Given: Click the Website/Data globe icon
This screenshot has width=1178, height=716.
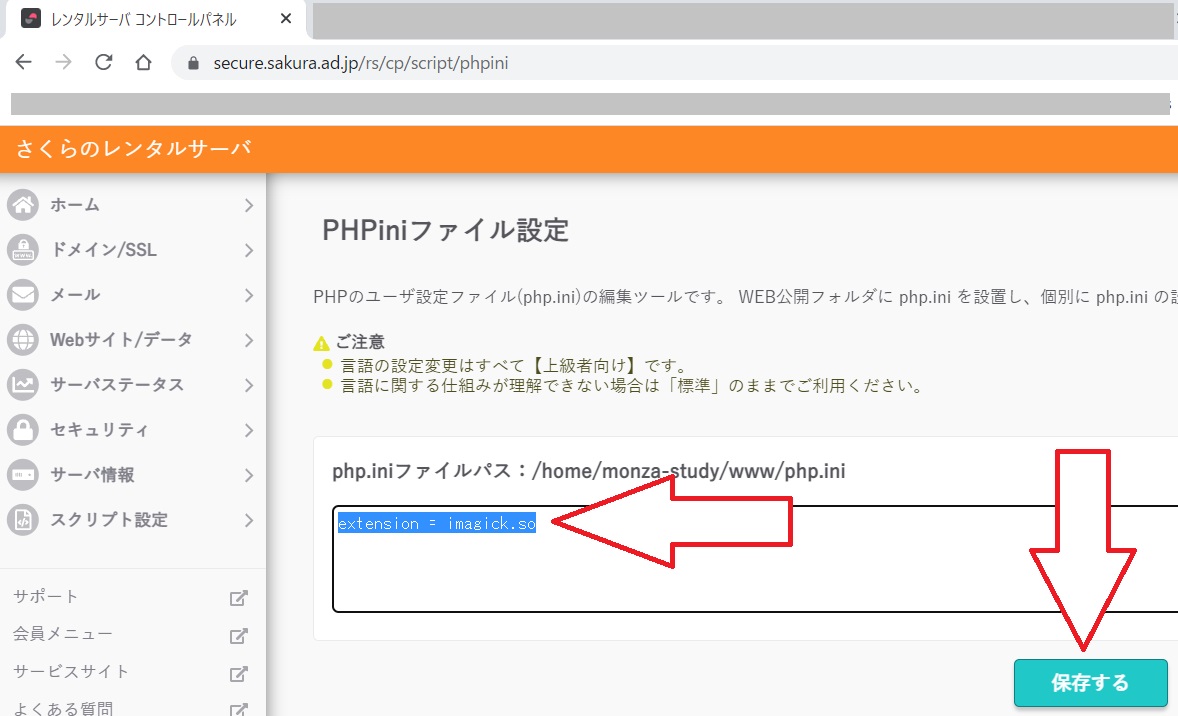Looking at the screenshot, I should click(23, 340).
